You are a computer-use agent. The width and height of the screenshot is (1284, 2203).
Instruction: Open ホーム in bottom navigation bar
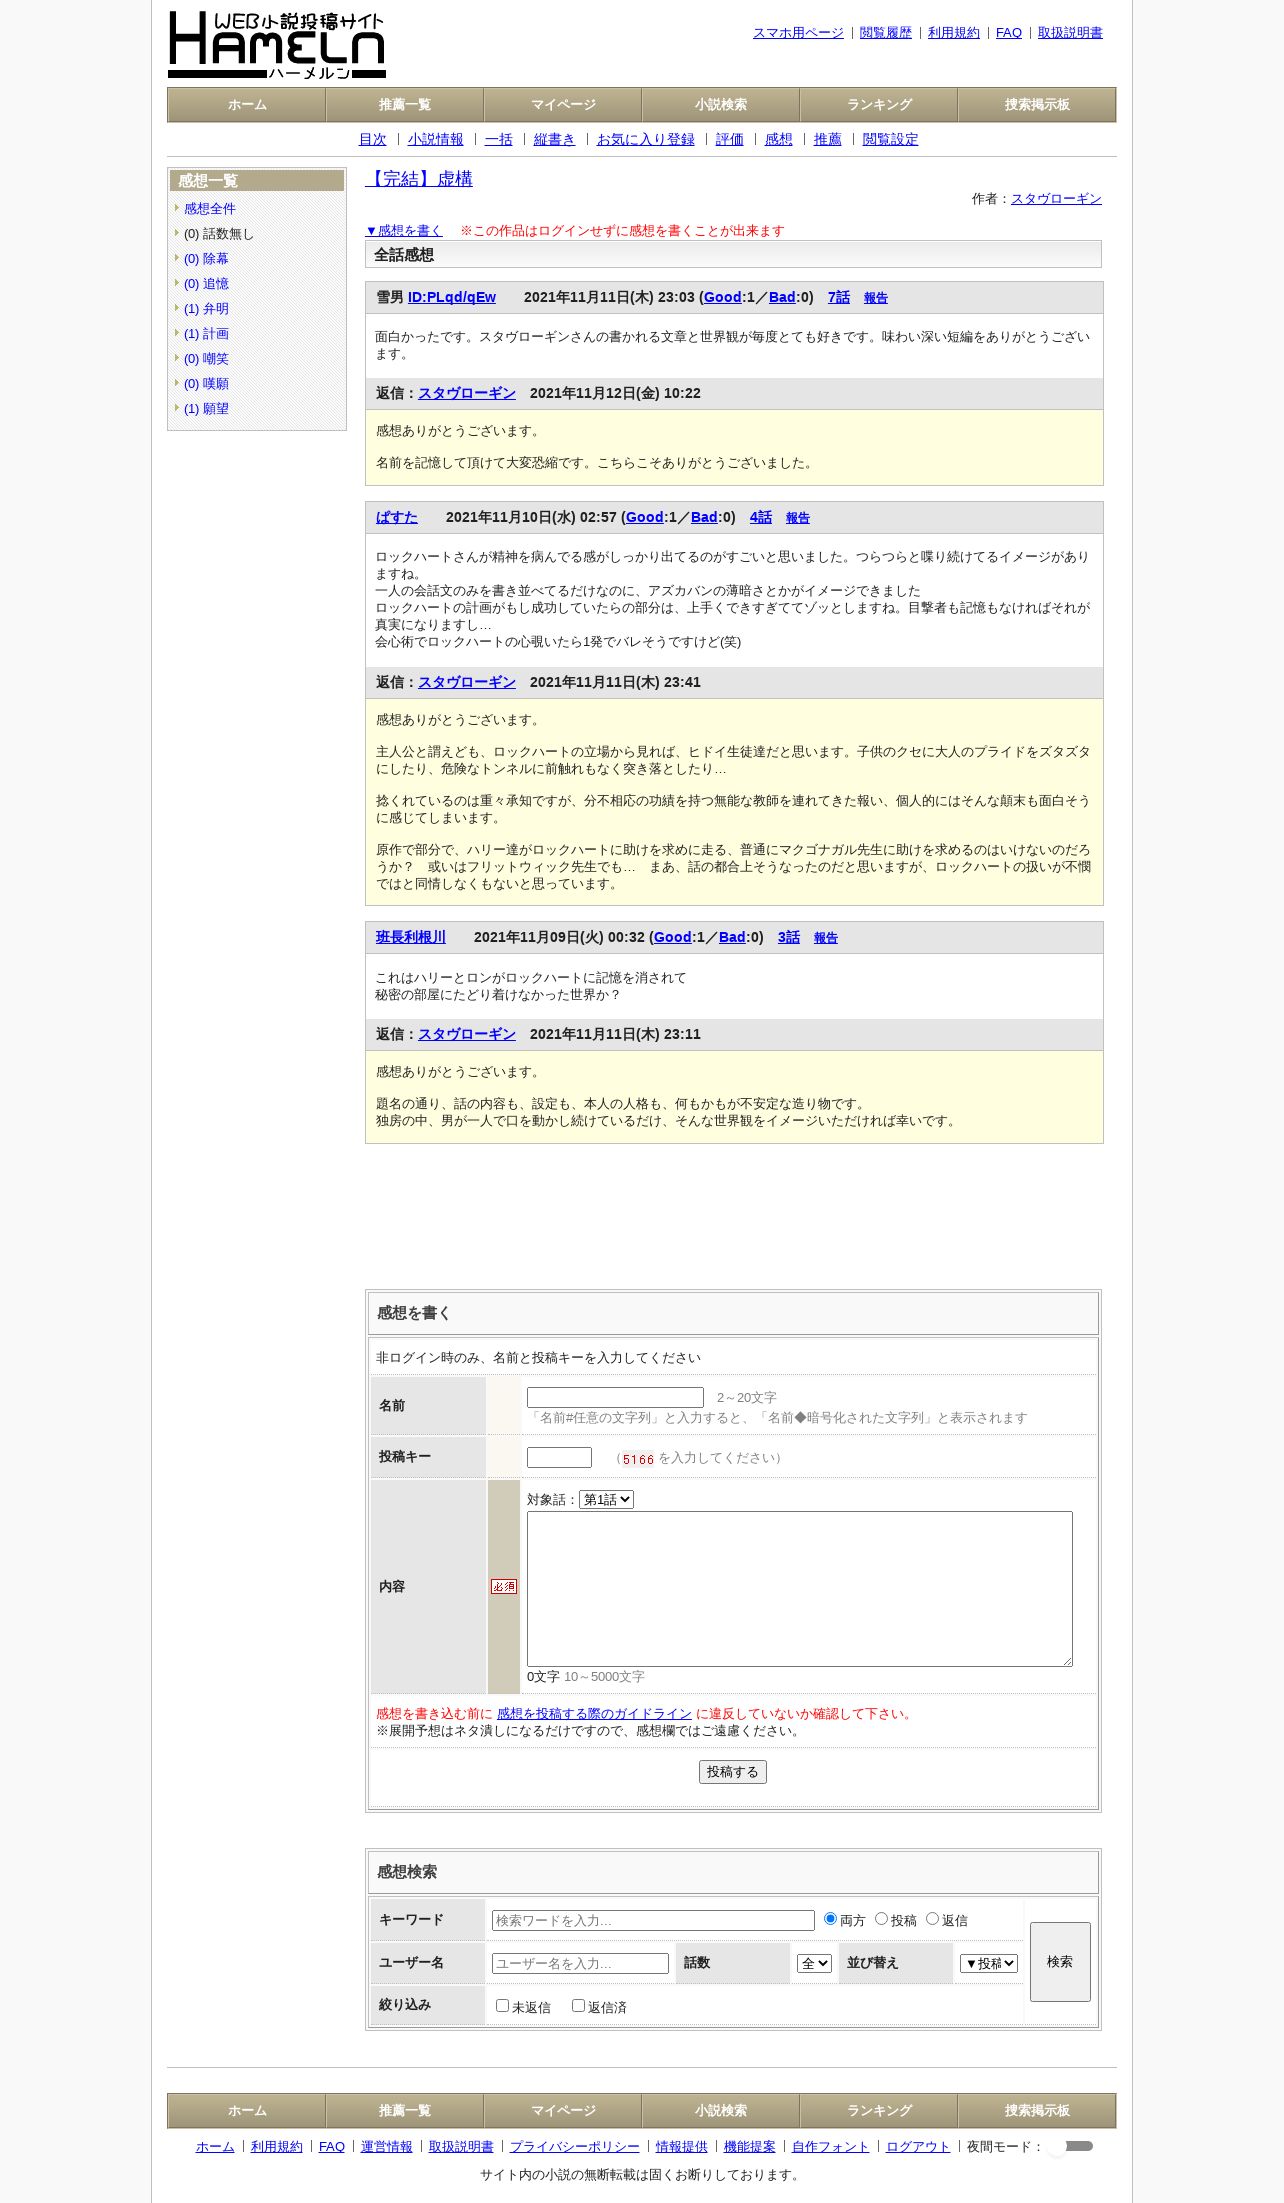tap(247, 2110)
